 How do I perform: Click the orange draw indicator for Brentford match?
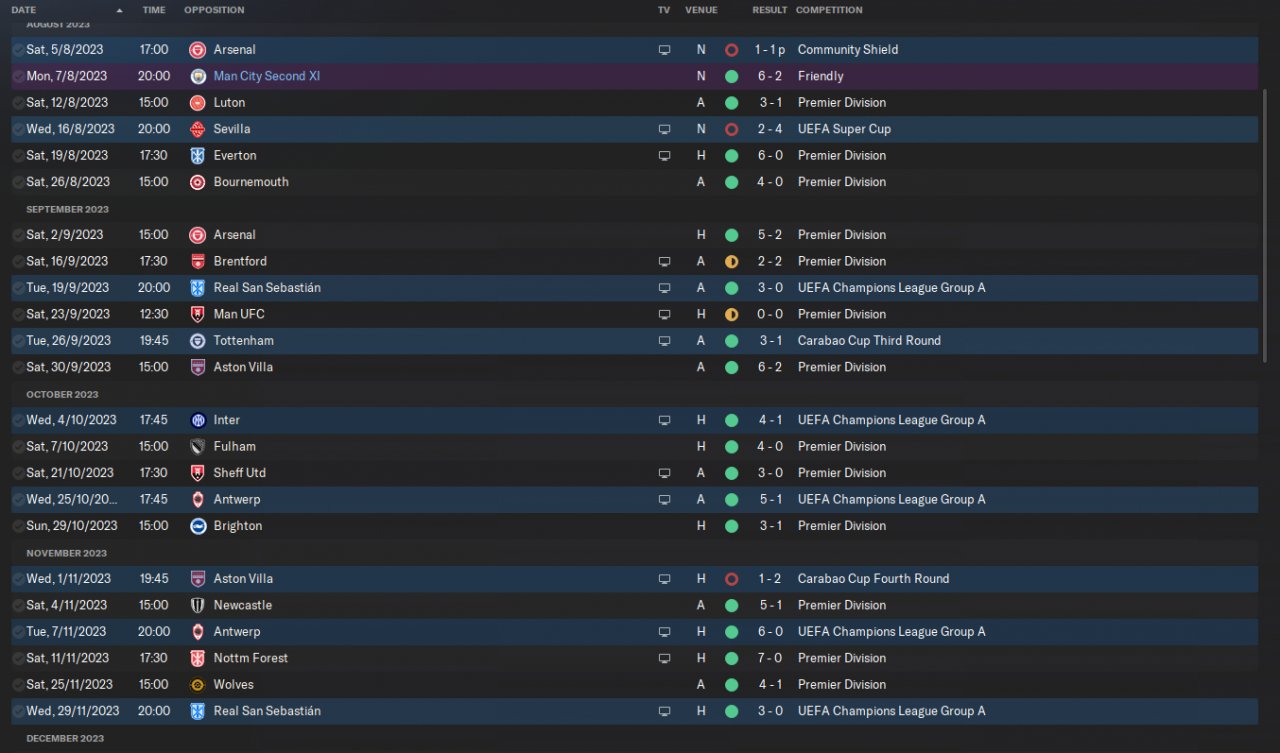coord(731,262)
